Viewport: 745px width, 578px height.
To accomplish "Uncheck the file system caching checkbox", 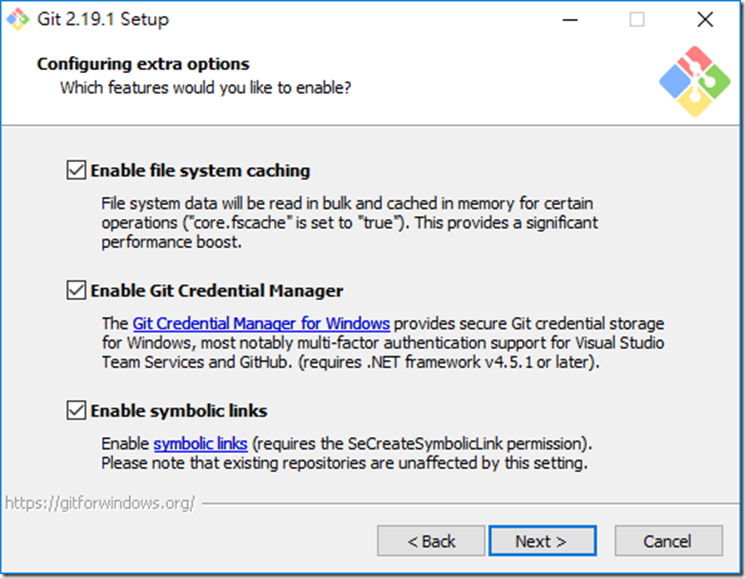I will coord(76,170).
